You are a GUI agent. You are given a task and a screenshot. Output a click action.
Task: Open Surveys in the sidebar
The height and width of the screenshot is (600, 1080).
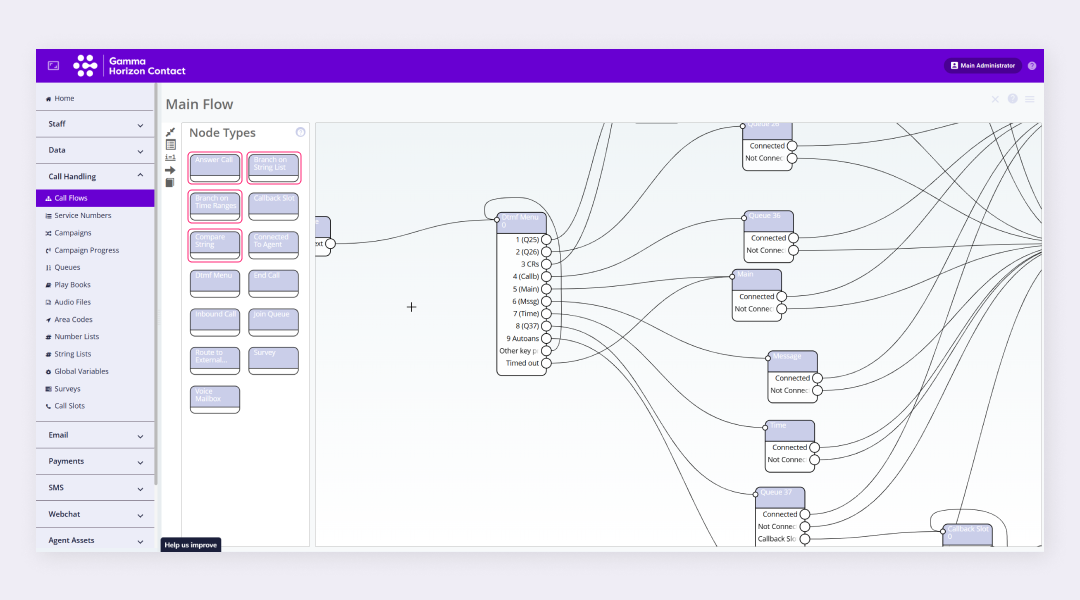(95, 389)
